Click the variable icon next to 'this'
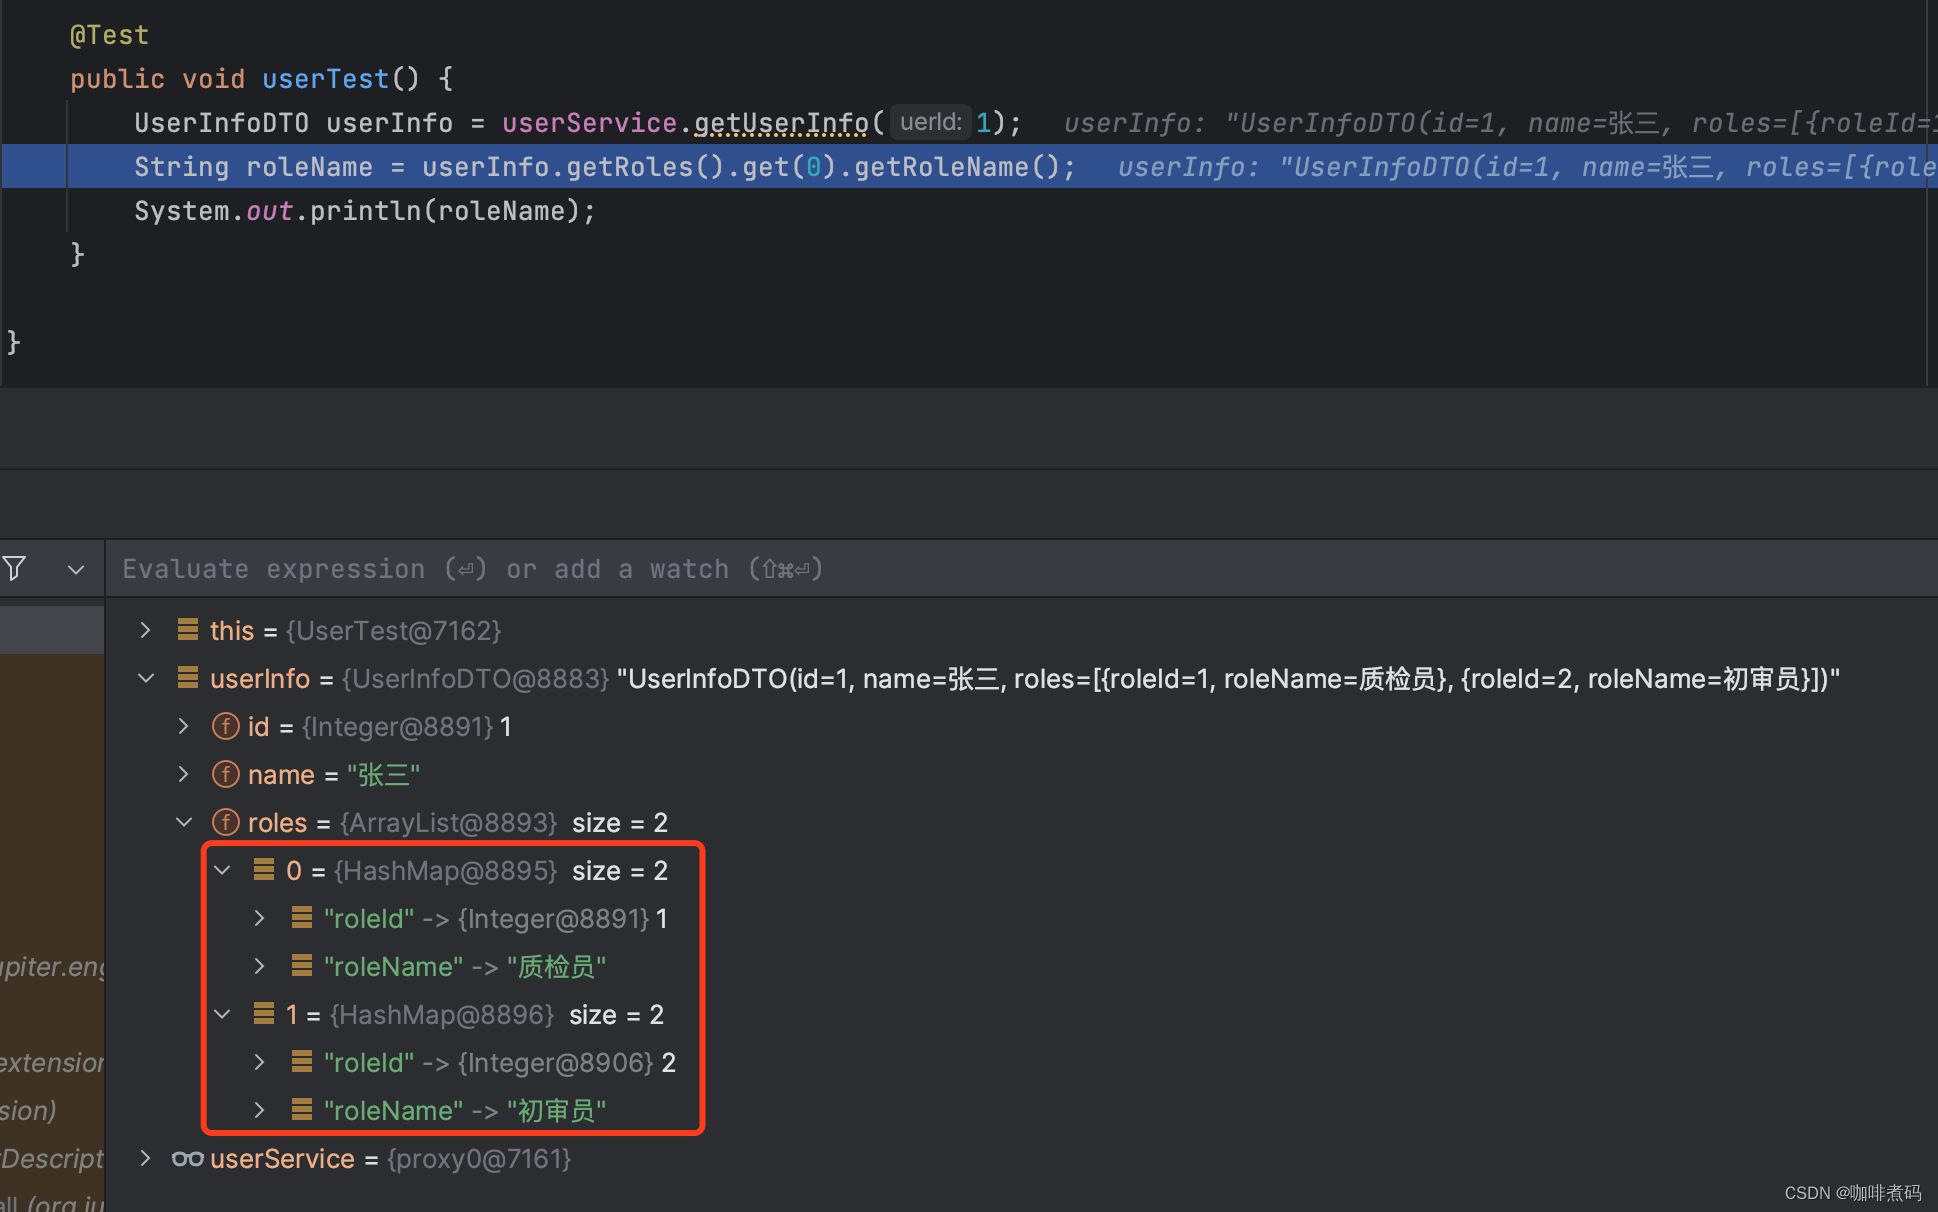The image size is (1938, 1212). pos(187,630)
